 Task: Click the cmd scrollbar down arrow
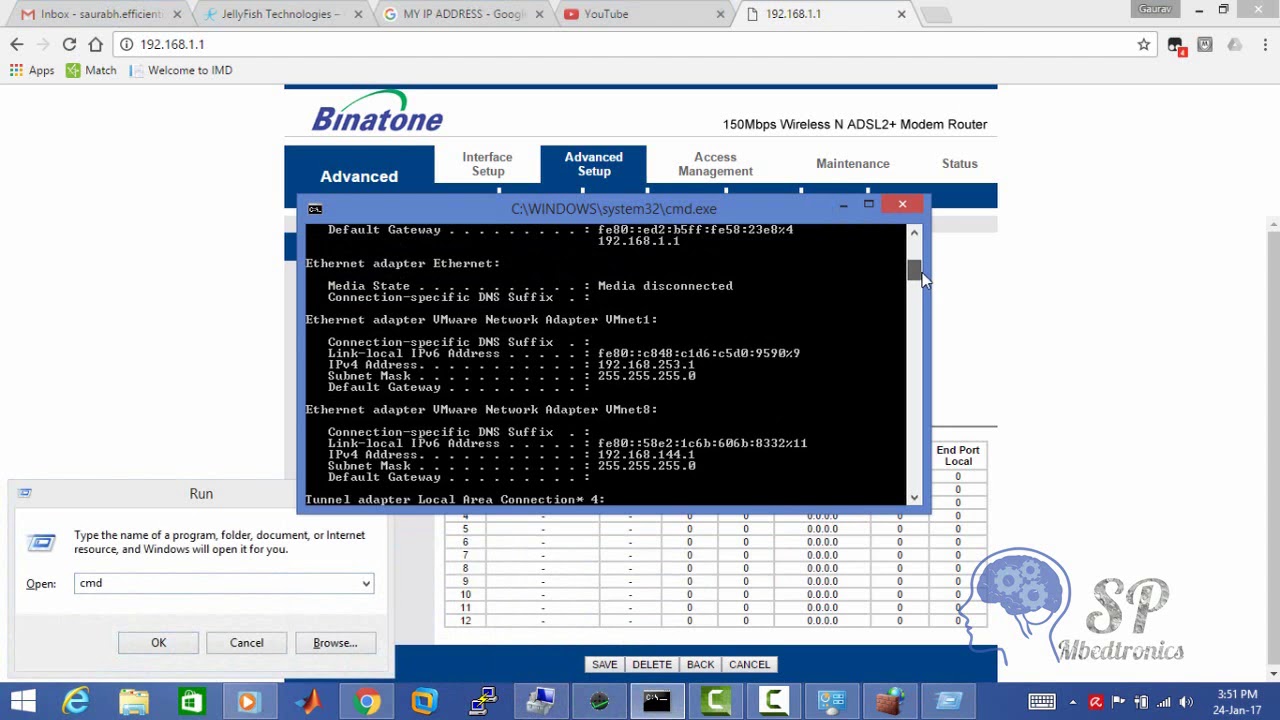(914, 497)
